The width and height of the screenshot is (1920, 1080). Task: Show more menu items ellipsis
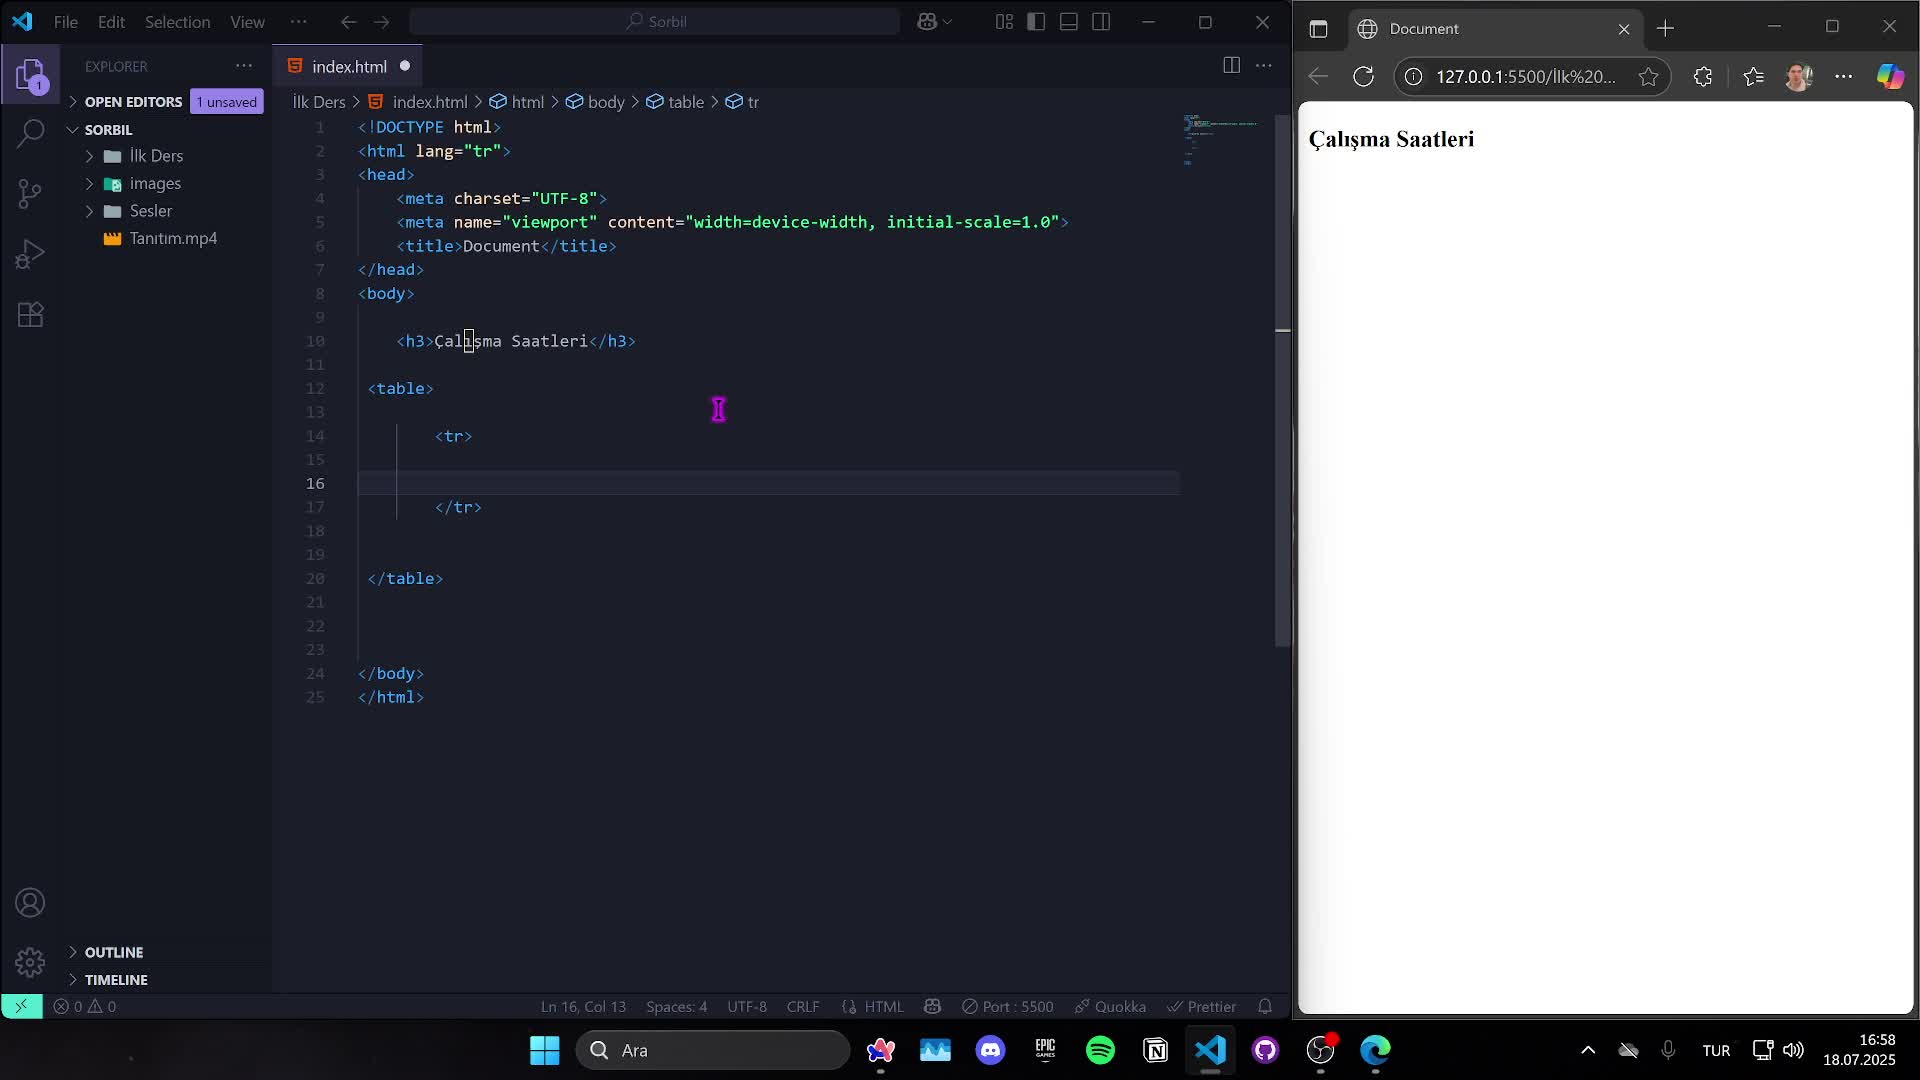click(x=298, y=22)
